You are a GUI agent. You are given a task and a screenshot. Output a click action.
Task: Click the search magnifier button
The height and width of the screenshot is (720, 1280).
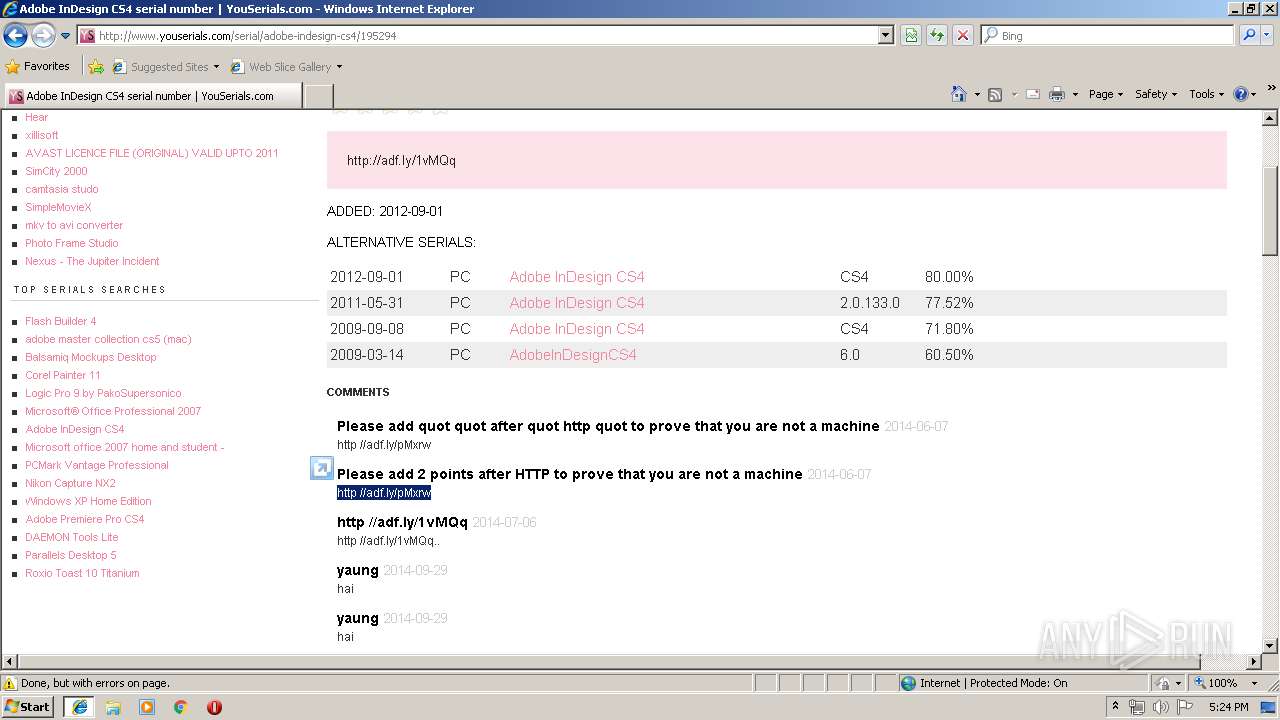coord(1248,35)
